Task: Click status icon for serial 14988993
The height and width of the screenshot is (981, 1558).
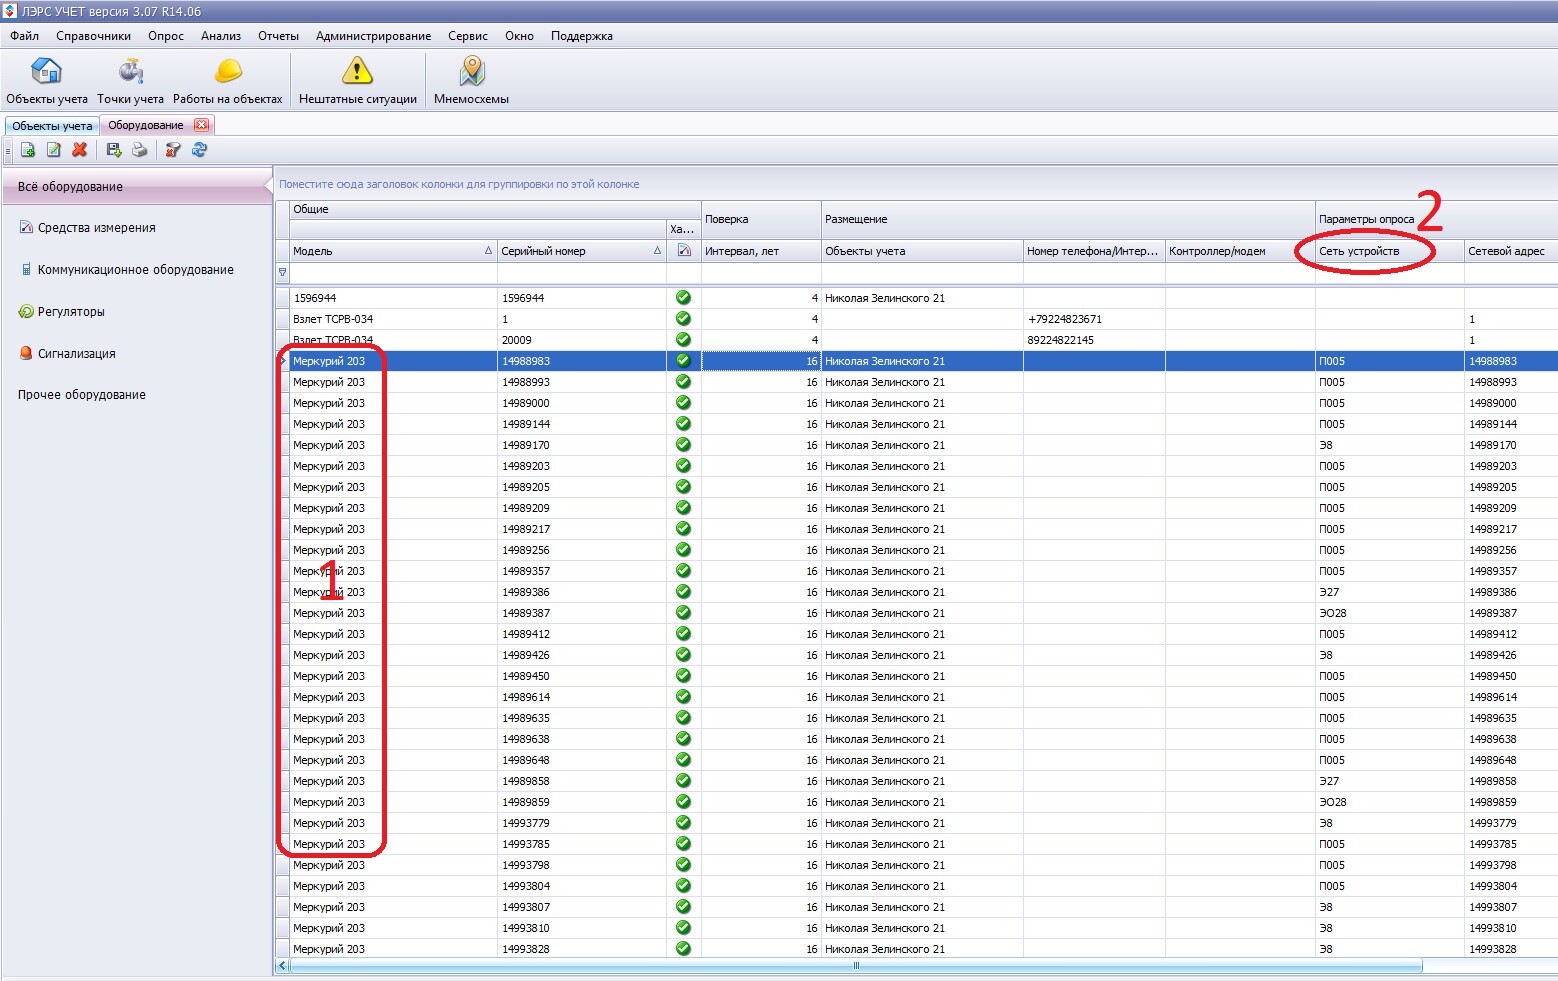Action: (683, 382)
